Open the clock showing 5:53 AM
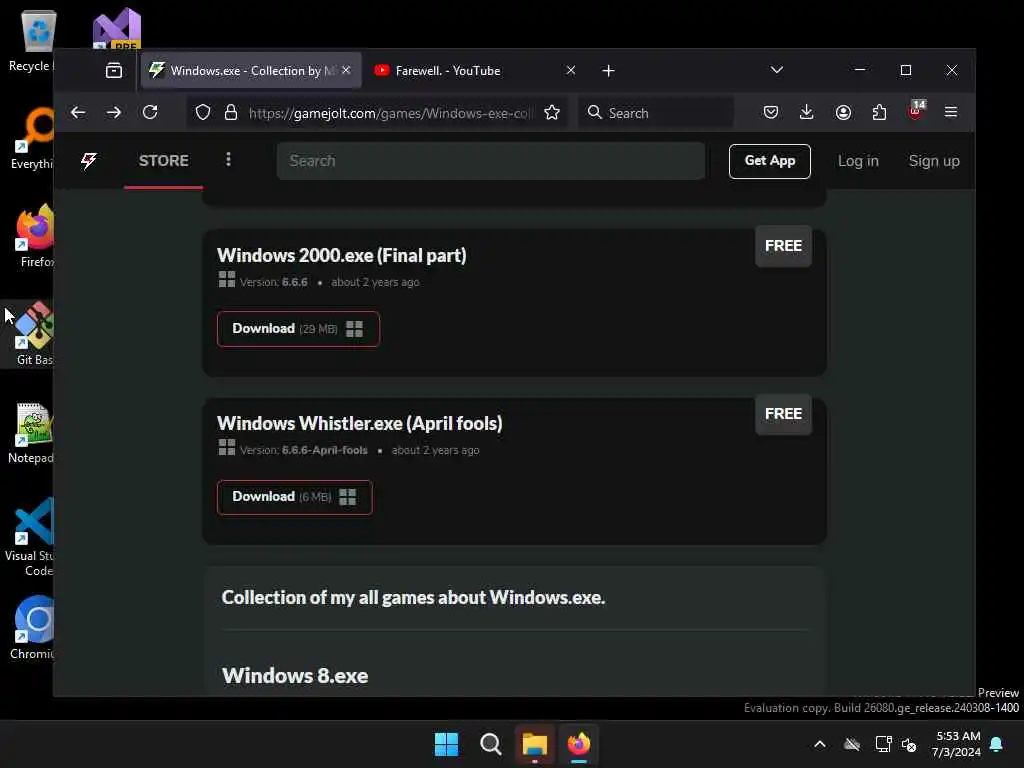1024x768 pixels. 957,744
